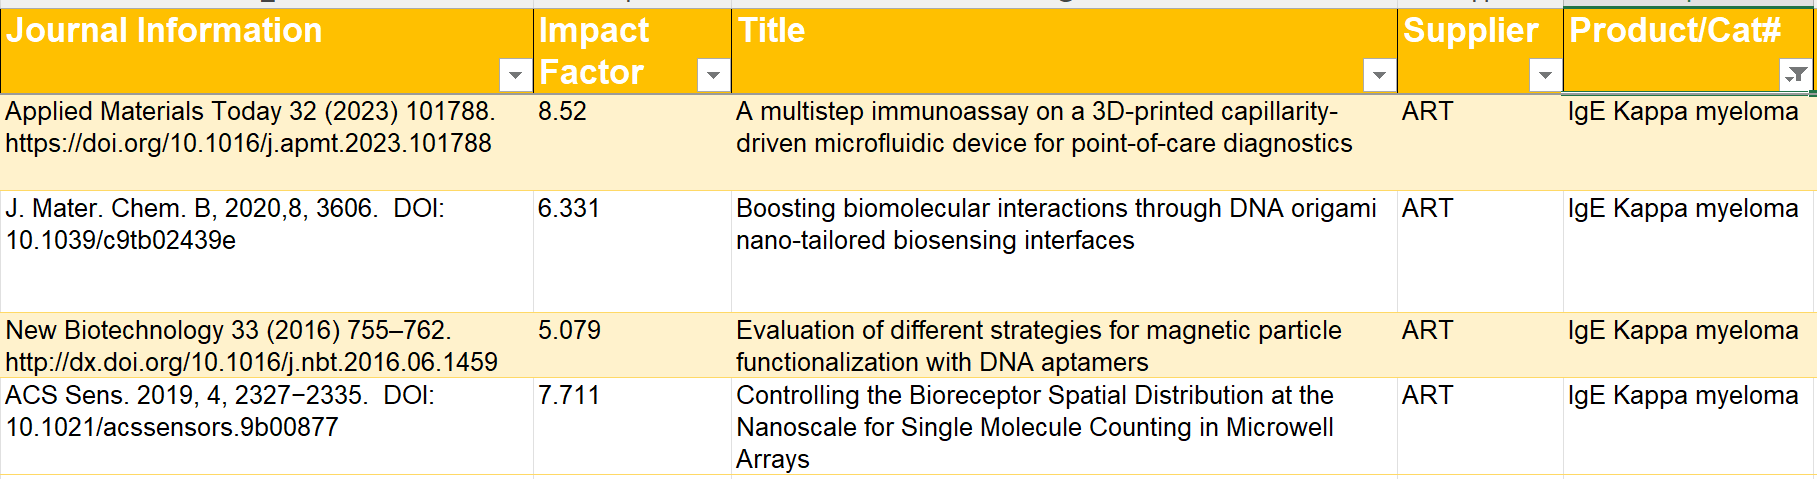Select the ACS Sens. 2019 journal cell

[220, 411]
